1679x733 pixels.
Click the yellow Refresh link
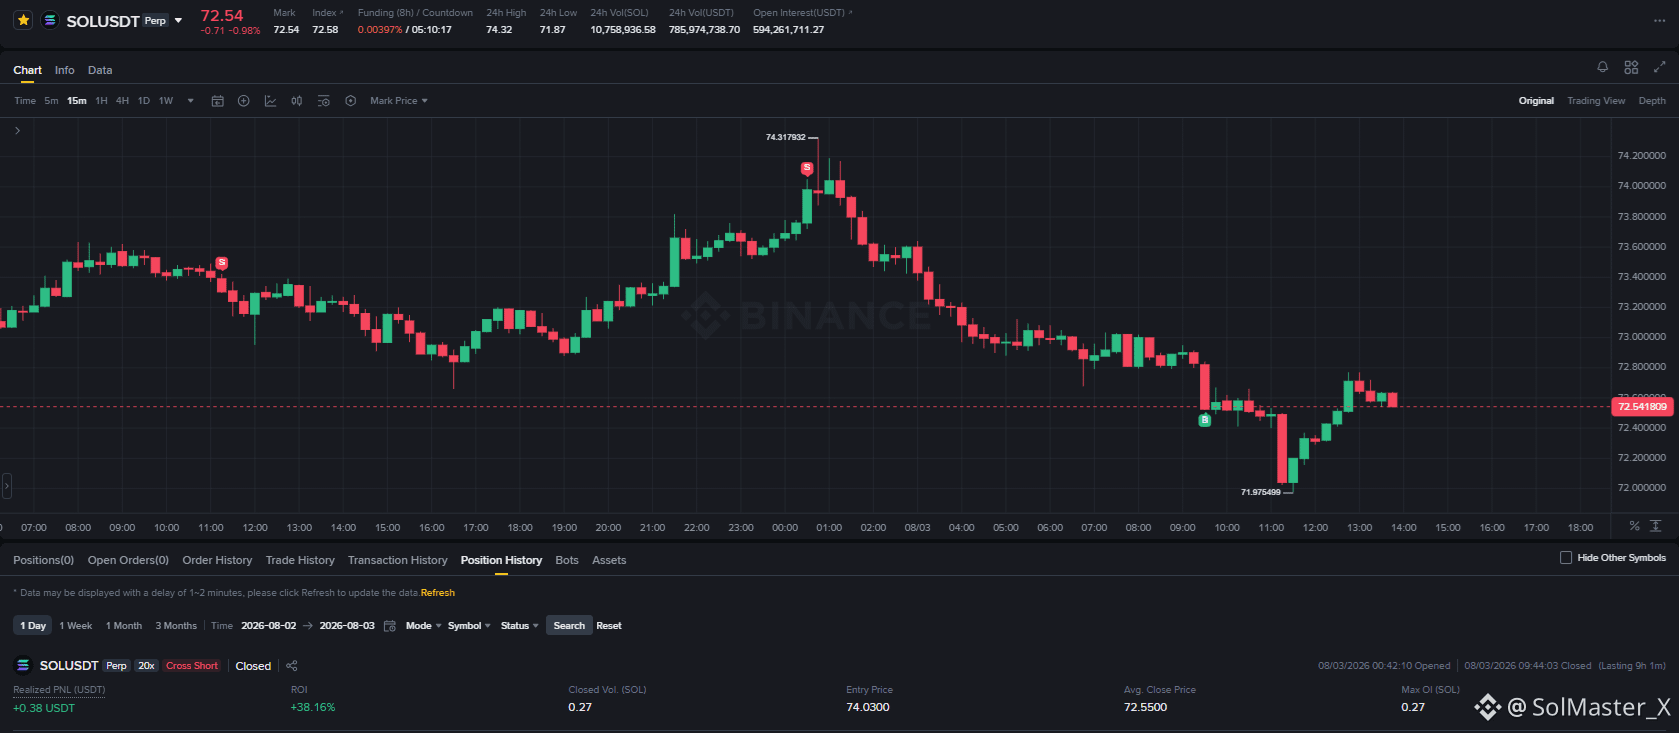pos(438,593)
